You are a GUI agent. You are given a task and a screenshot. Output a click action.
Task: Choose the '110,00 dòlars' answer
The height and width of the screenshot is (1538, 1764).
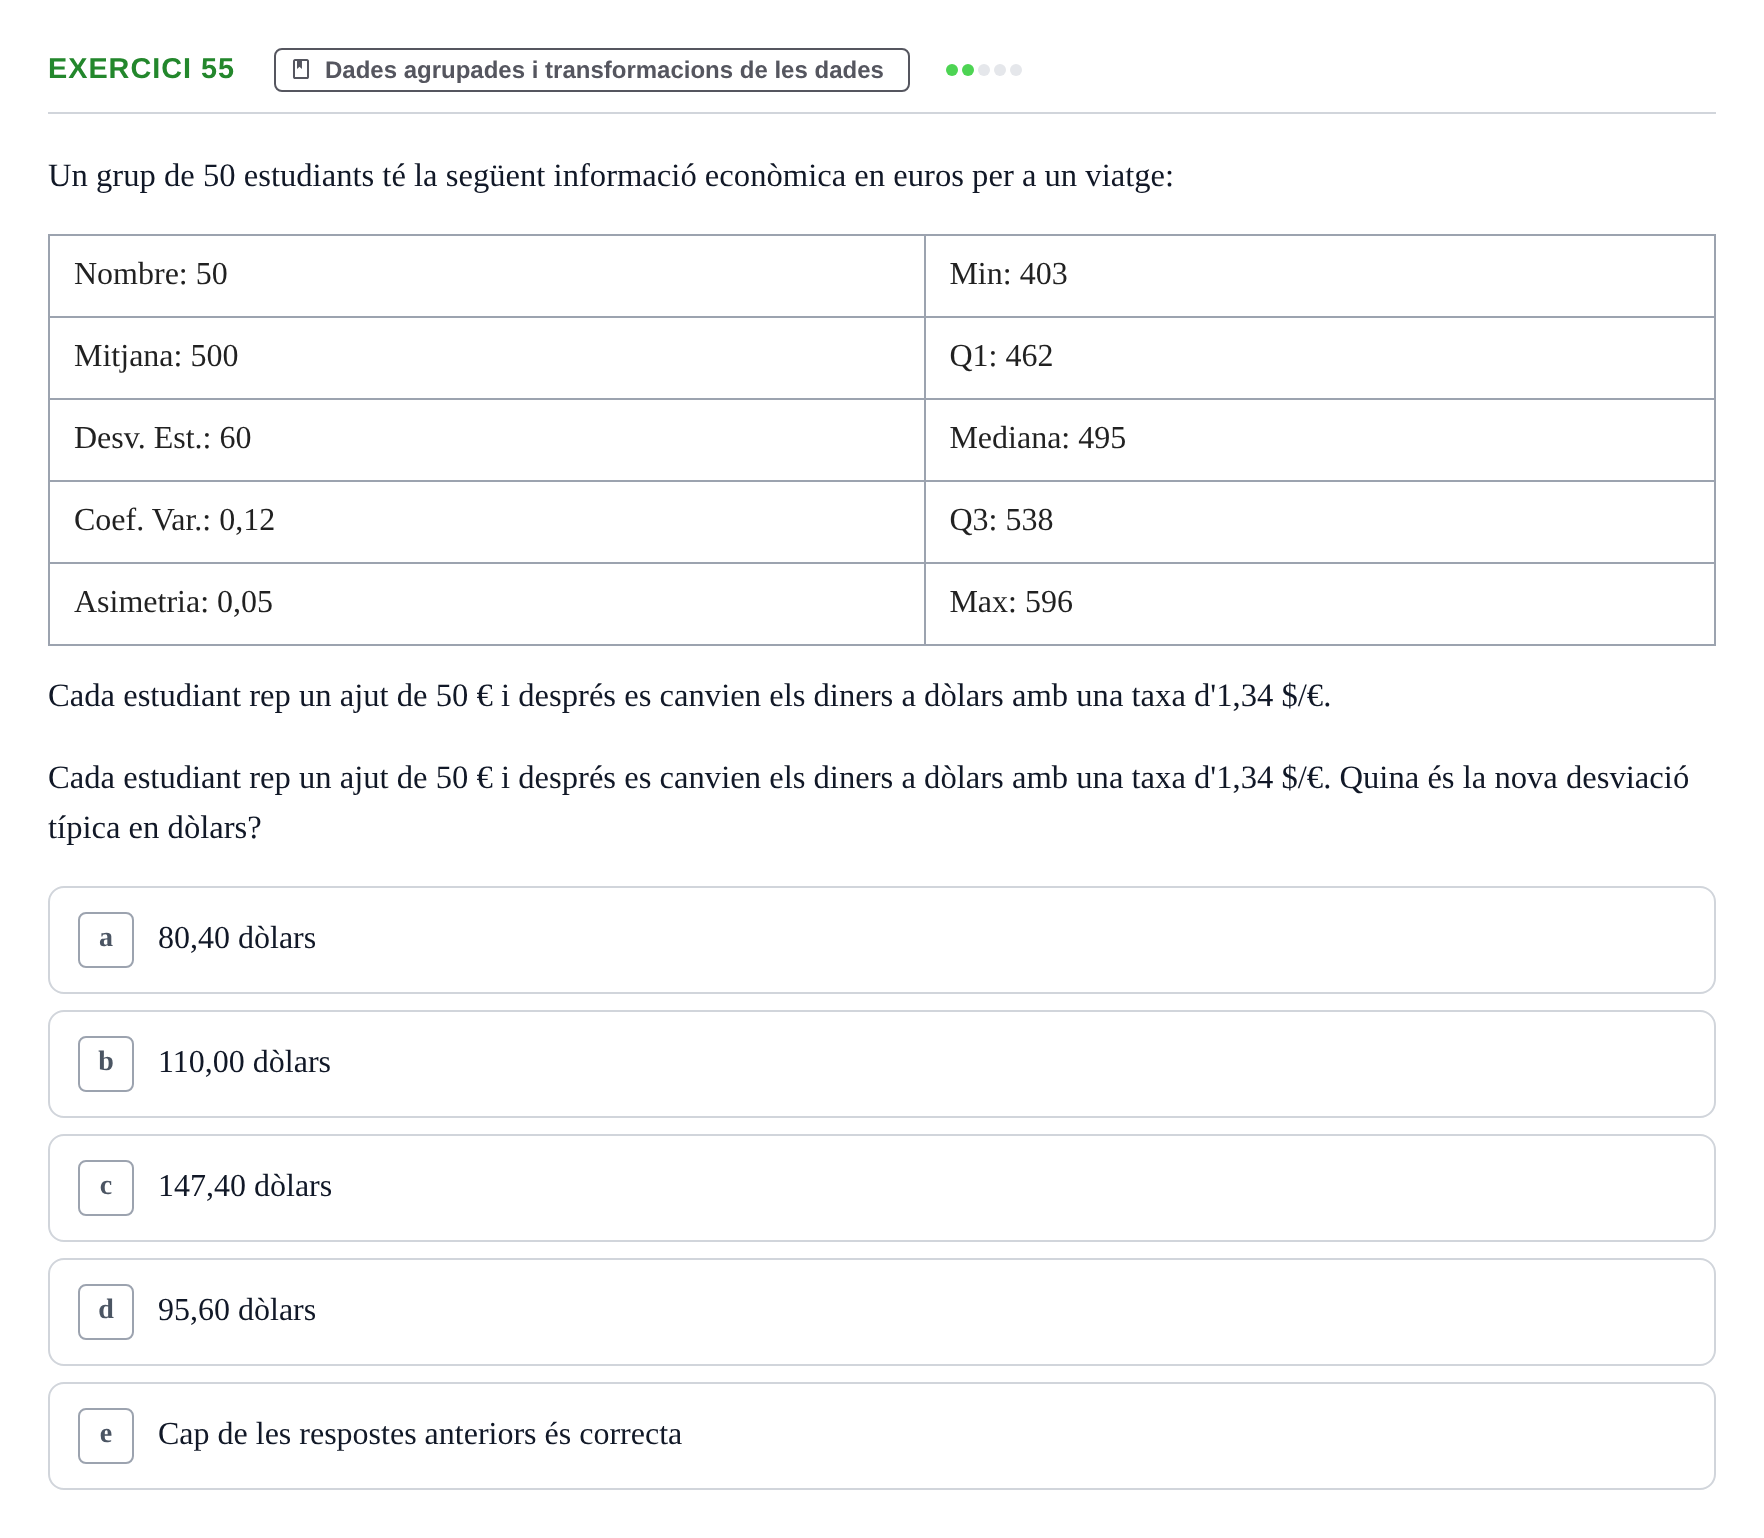tap(882, 1064)
